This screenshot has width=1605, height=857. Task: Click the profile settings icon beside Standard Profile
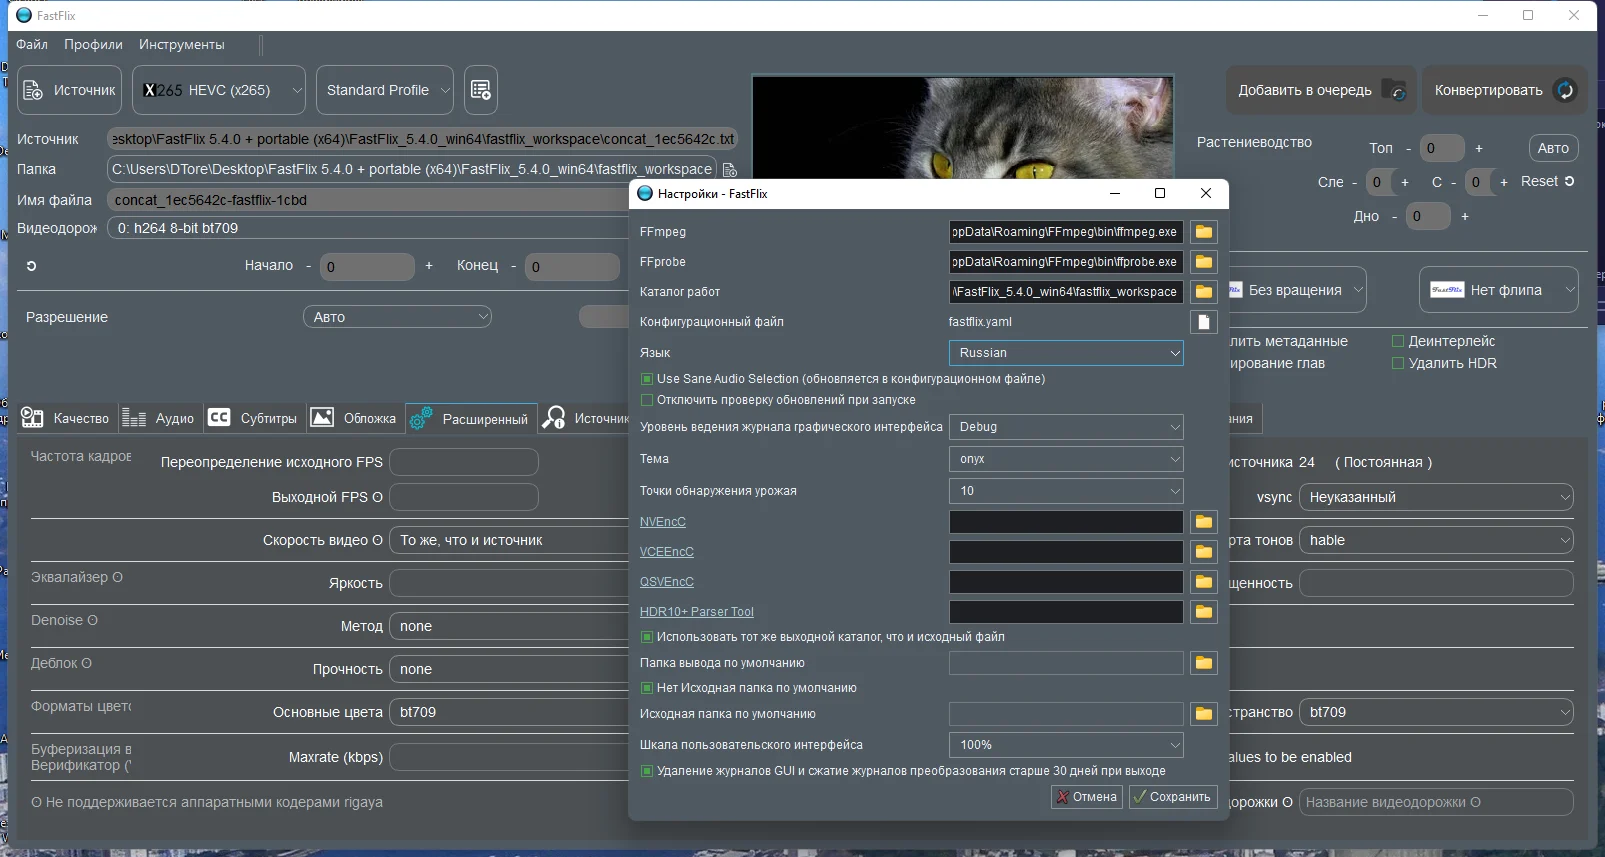[x=481, y=90]
